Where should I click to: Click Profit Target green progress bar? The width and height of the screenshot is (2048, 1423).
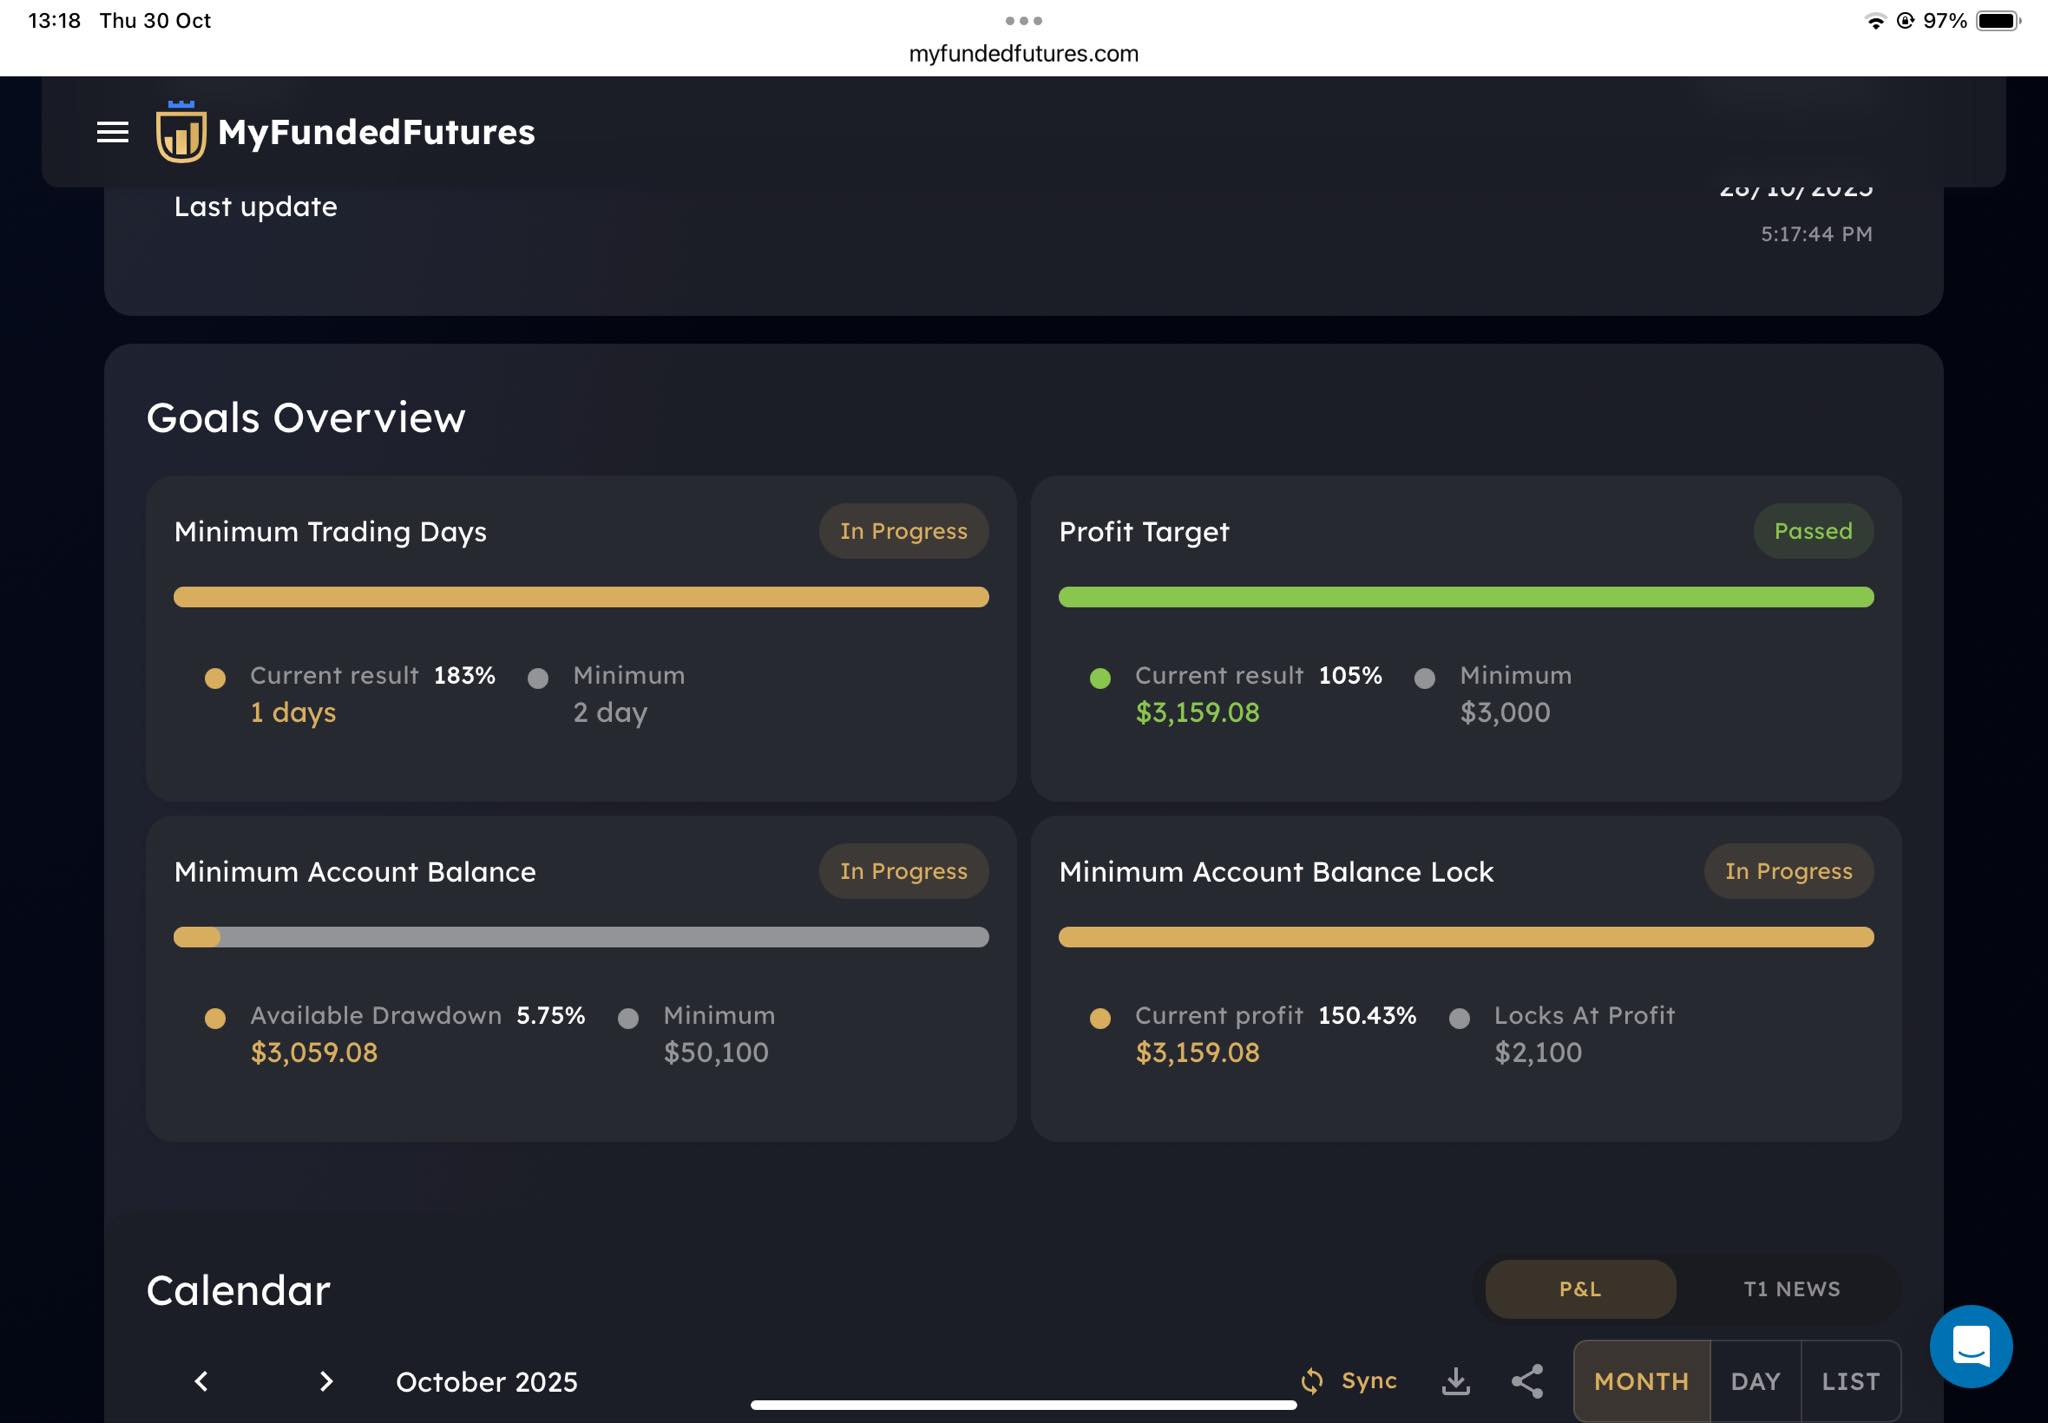[x=1466, y=597]
